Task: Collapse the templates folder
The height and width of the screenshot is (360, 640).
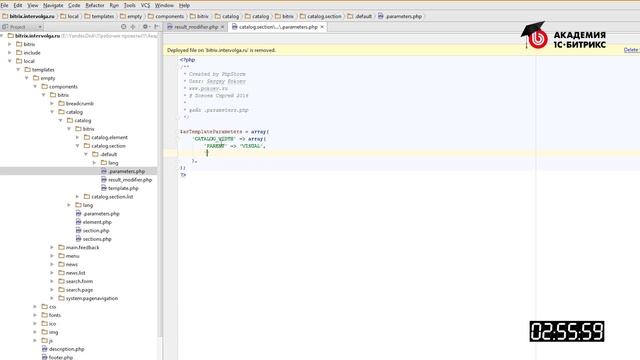Action: pos(18,70)
